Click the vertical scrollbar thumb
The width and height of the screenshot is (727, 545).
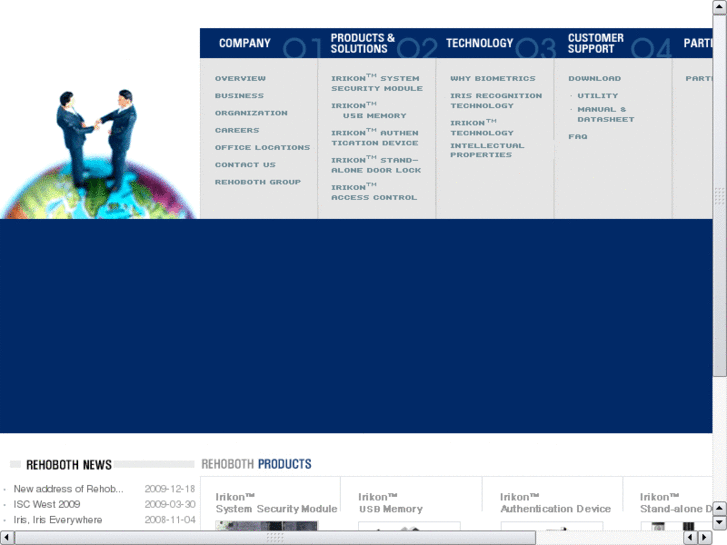(719, 196)
